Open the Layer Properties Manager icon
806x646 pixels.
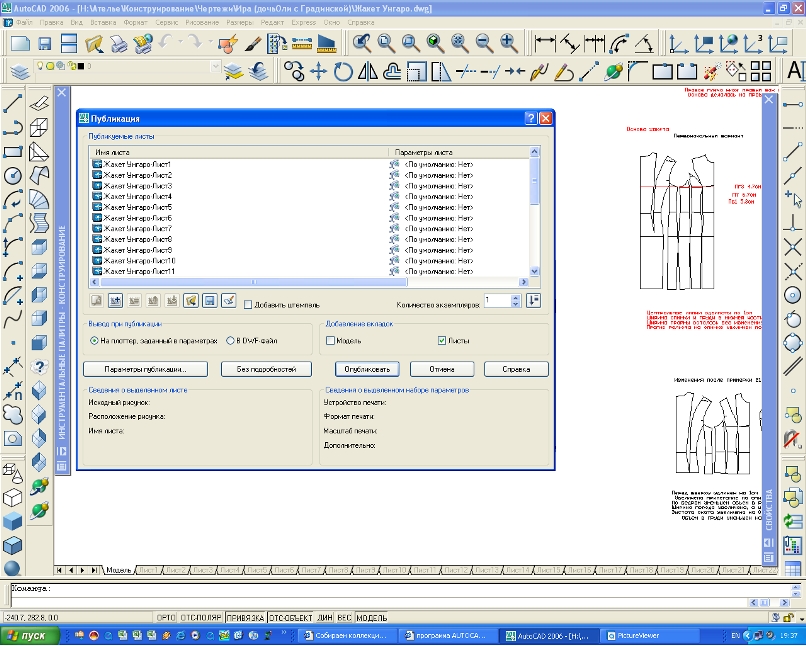click(19, 71)
